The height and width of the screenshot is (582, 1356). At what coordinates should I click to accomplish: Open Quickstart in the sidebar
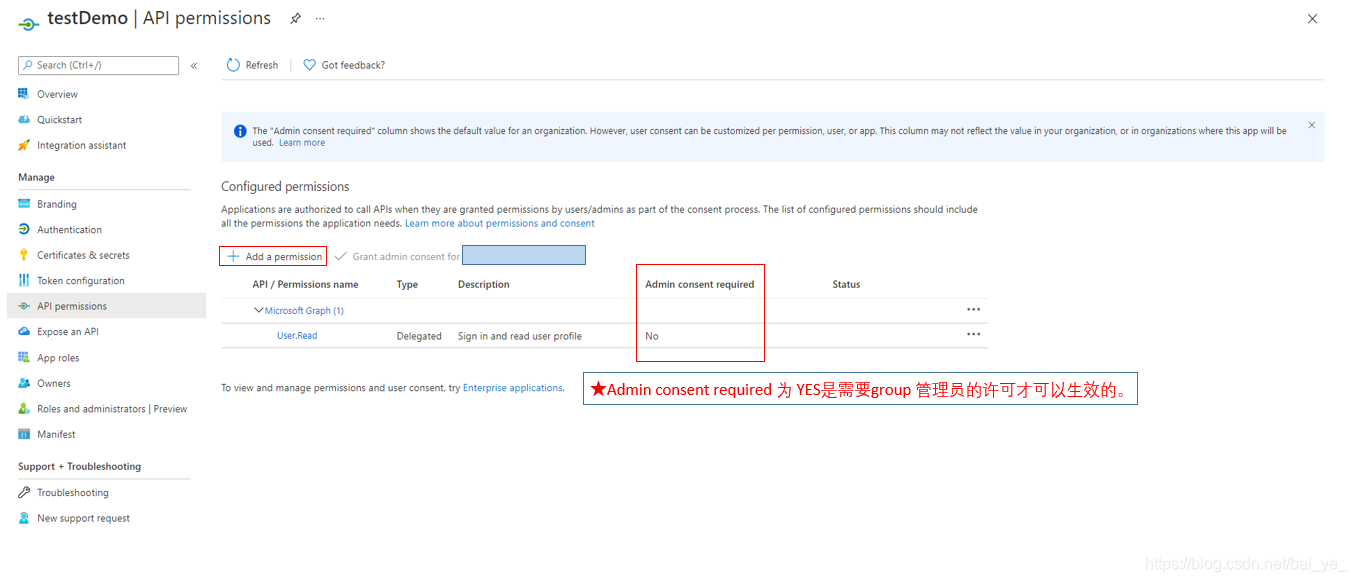point(59,120)
